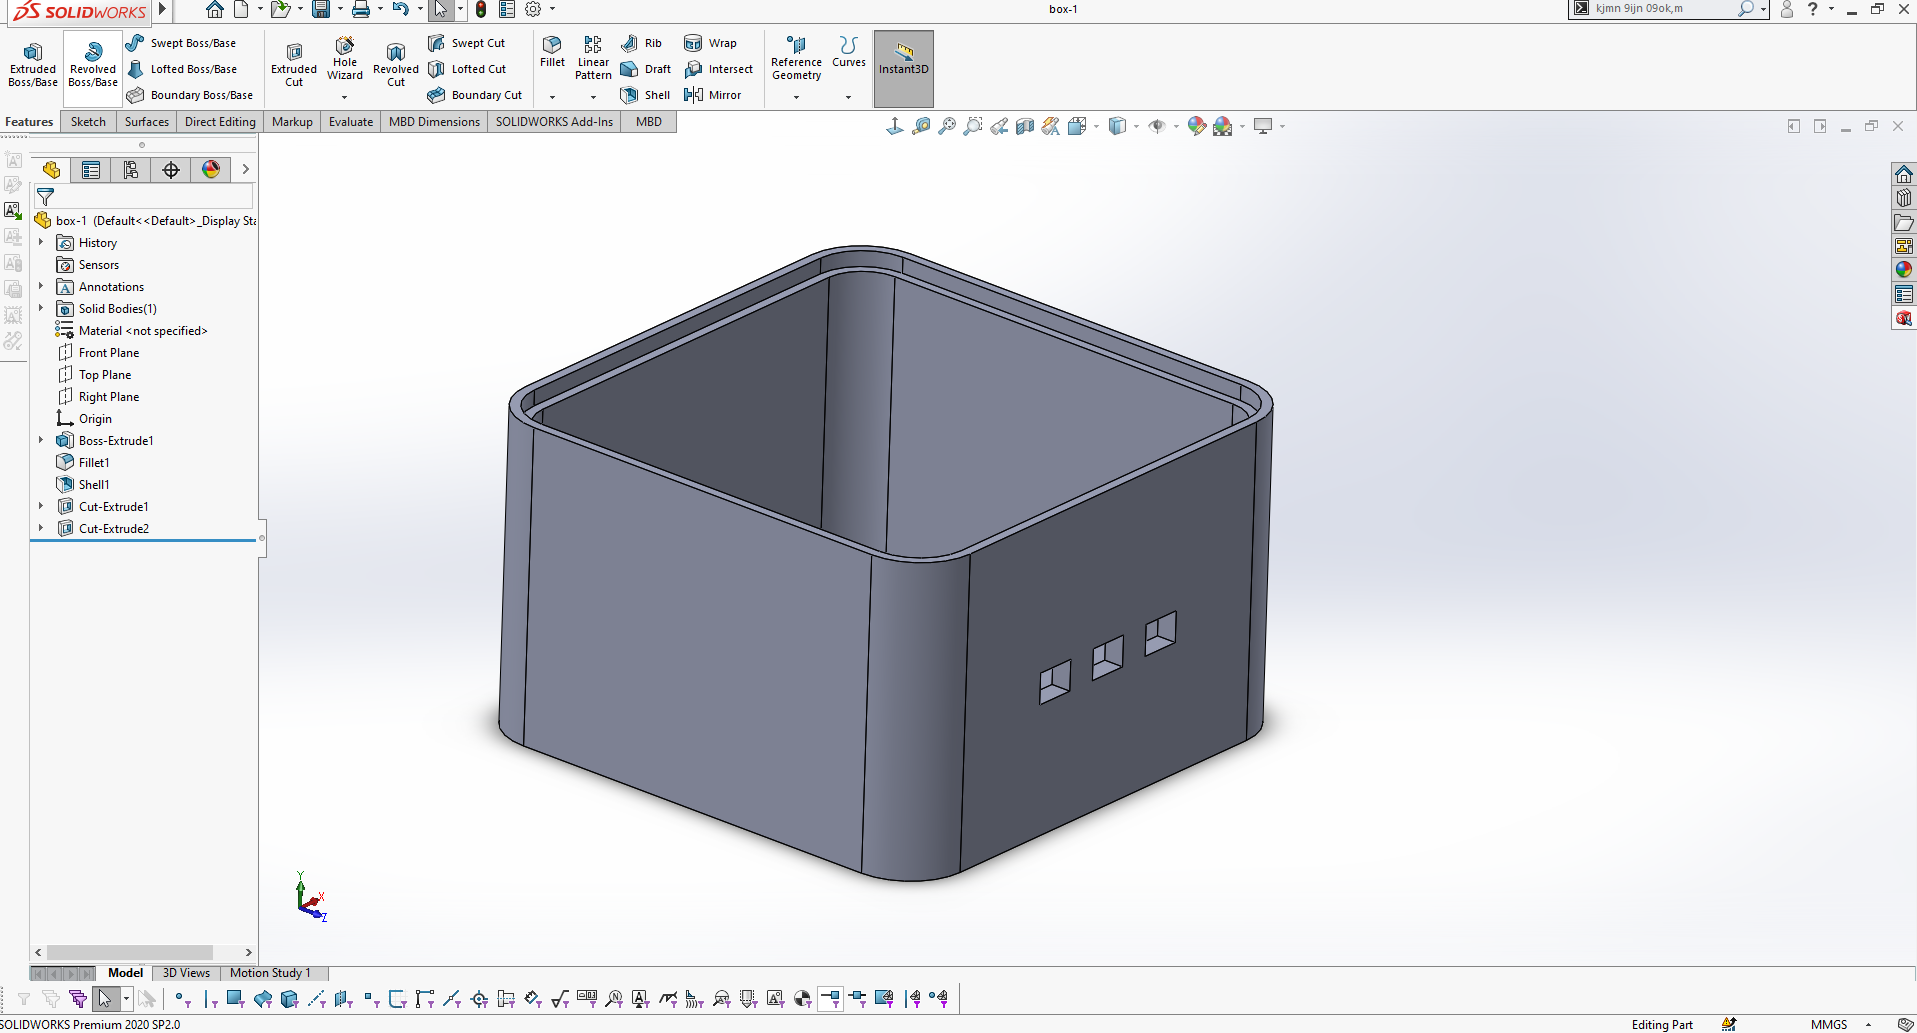Select the Swept Cut tool
The width and height of the screenshot is (1917, 1033).
(x=467, y=43)
